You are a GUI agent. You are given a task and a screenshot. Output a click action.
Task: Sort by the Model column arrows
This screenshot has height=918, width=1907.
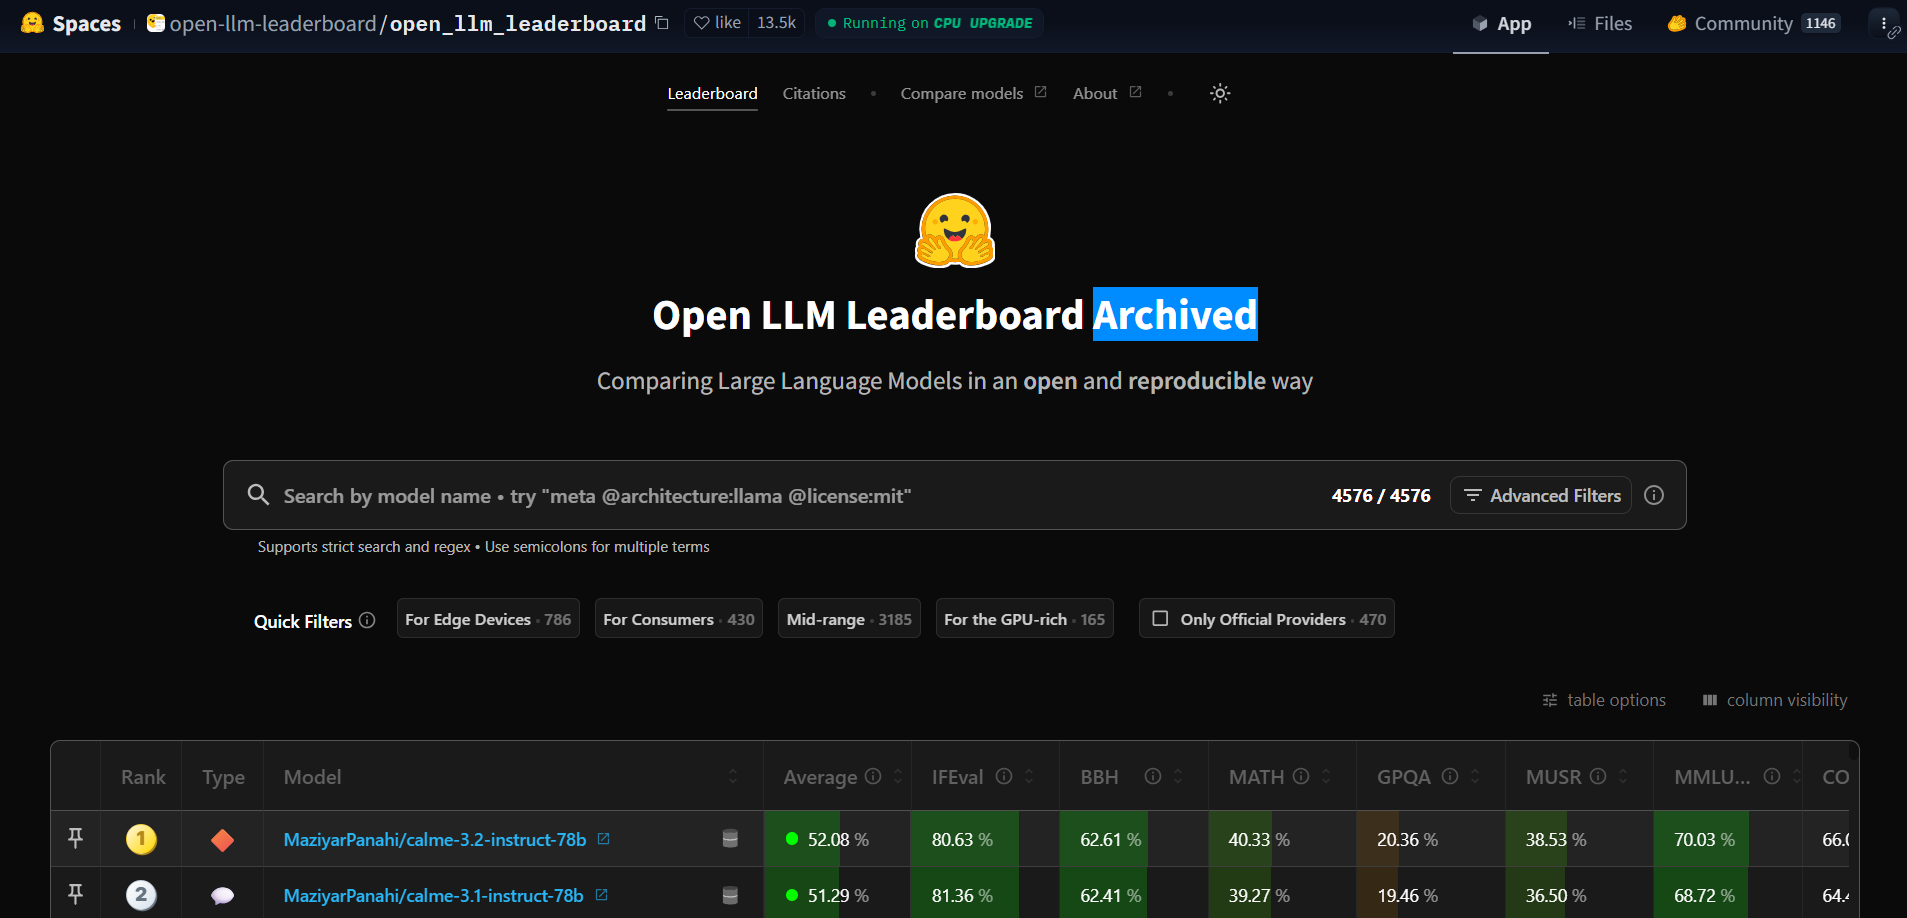[733, 776]
